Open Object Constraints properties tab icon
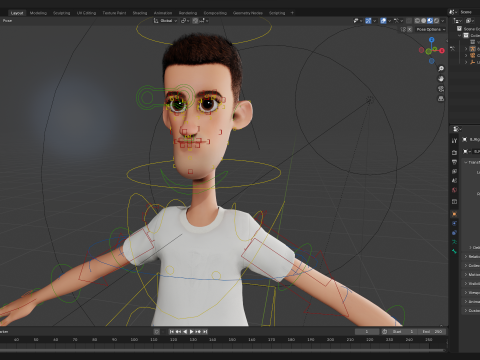This screenshot has height=360, width=480. tap(454, 233)
